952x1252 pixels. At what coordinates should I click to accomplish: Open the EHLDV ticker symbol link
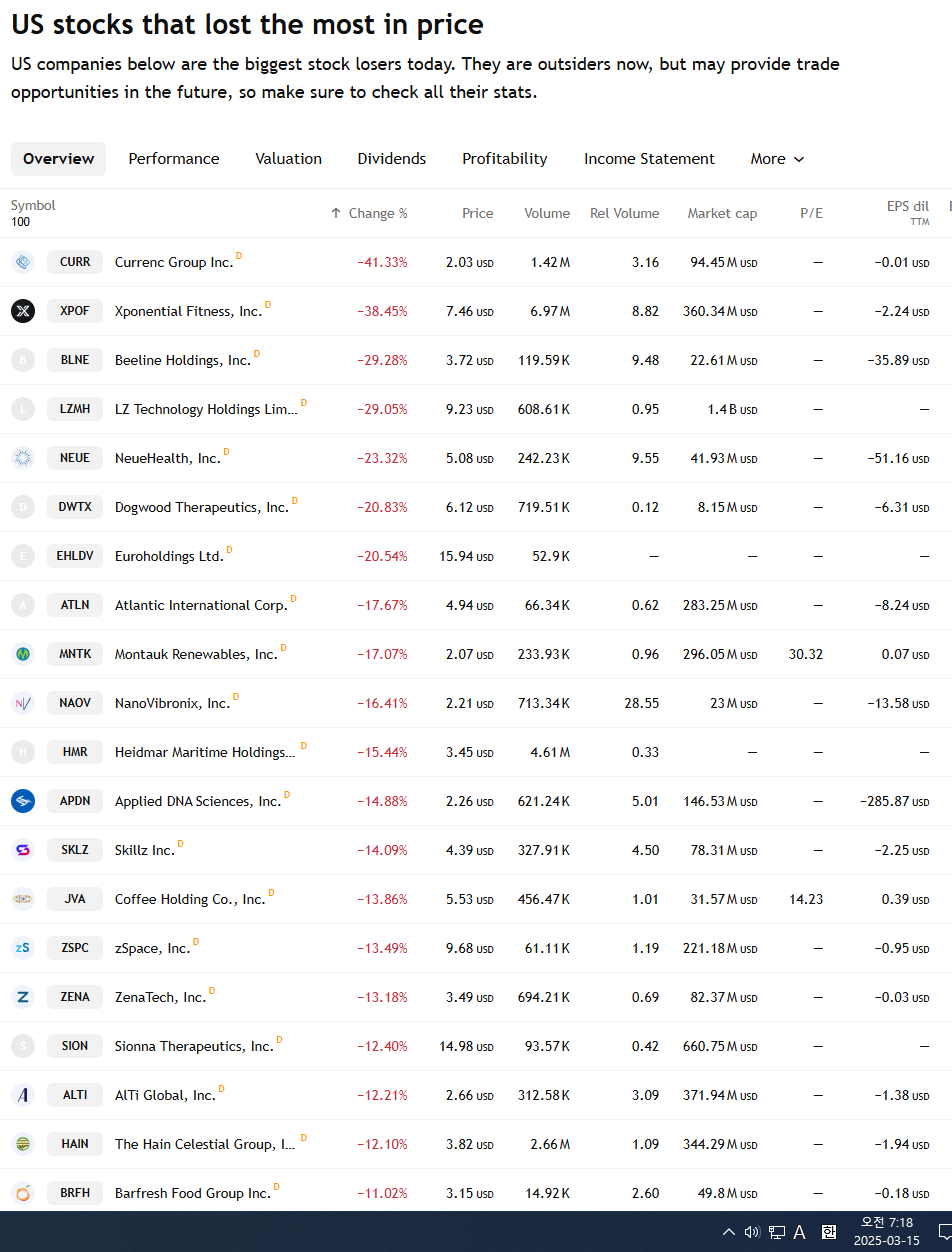pos(75,556)
